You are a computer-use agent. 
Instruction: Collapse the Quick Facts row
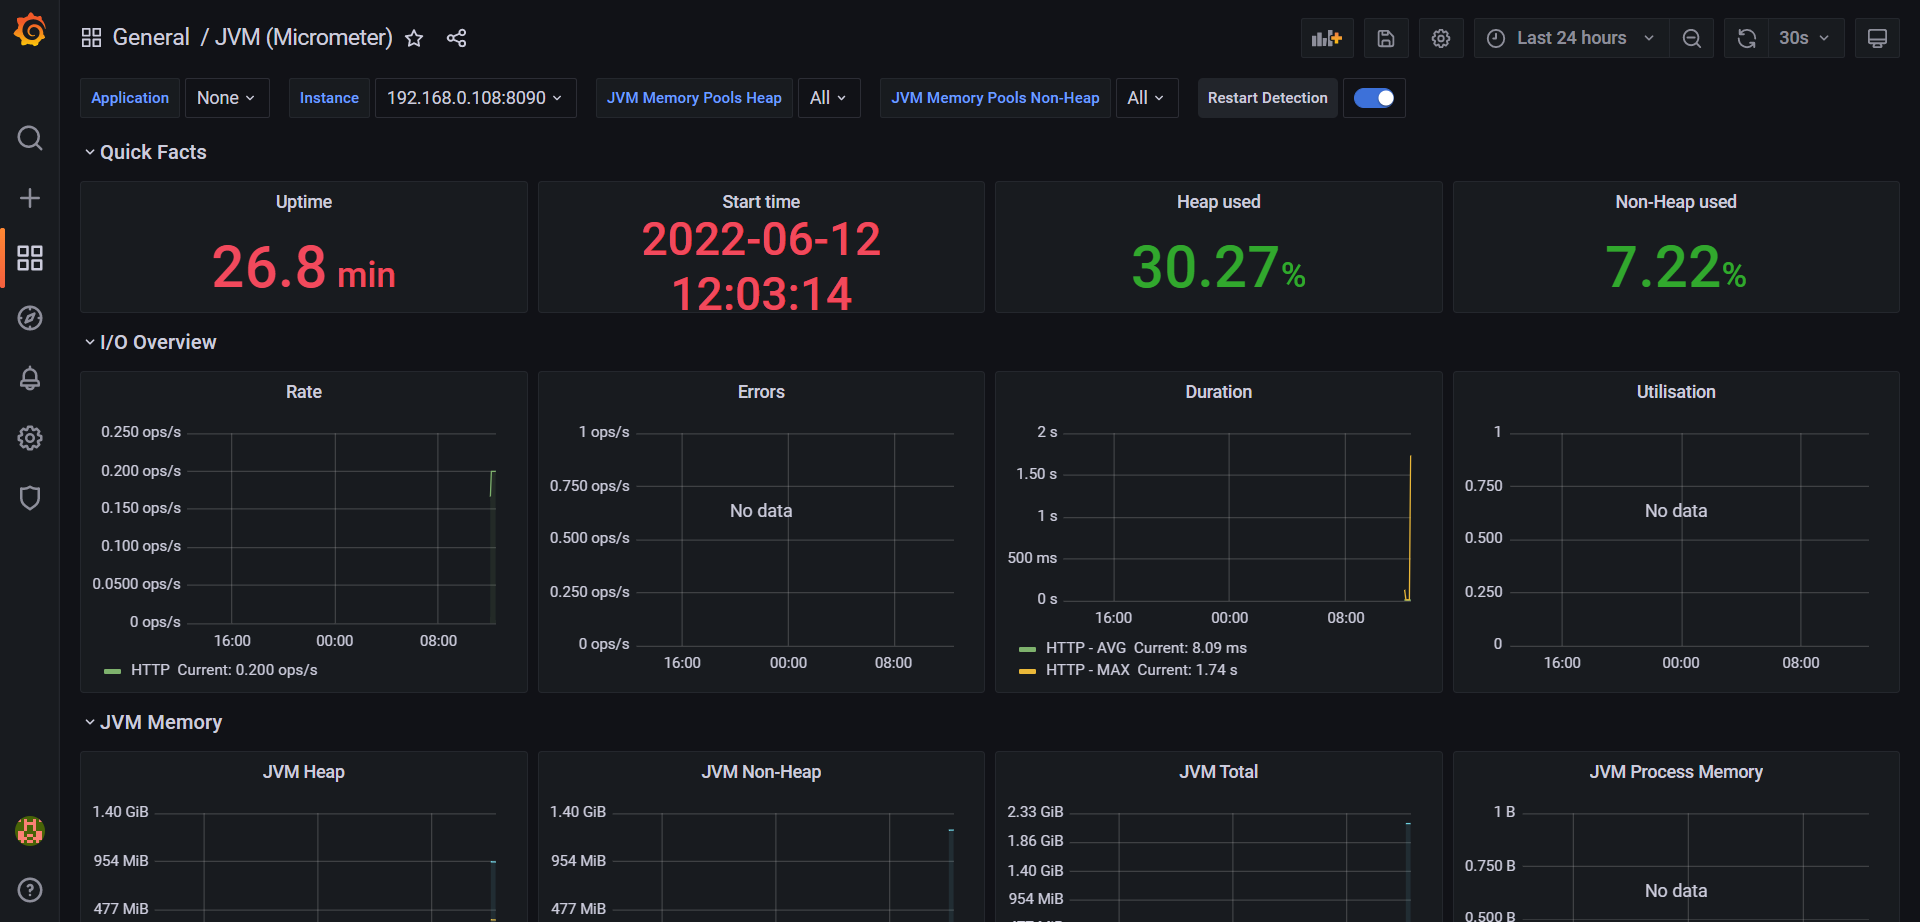pos(145,152)
